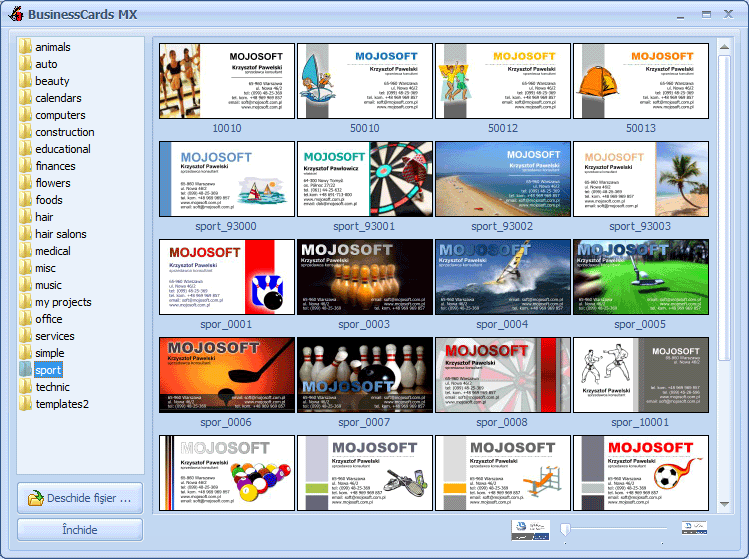Click the selected sport folder icon
This screenshot has width=749, height=559.
[x=25, y=370]
